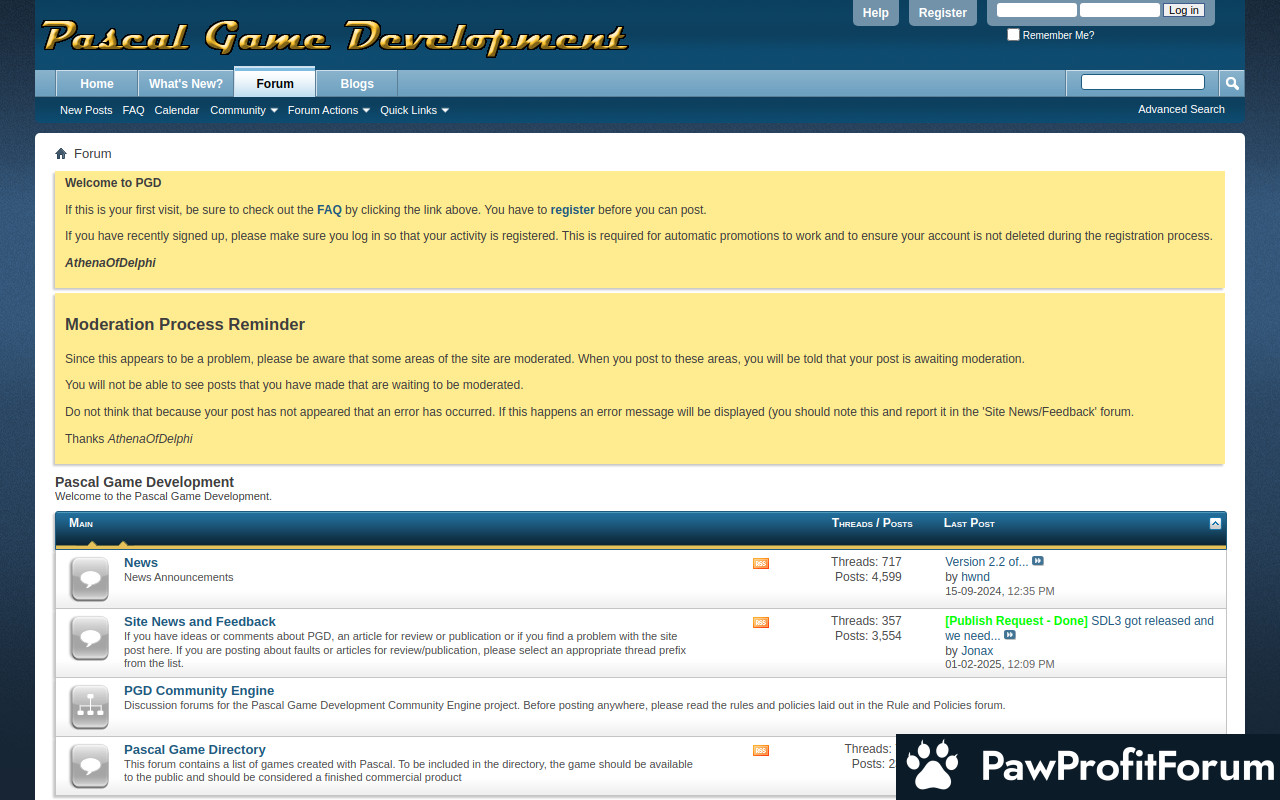Click the password input field
The width and height of the screenshot is (1280, 800).
1120,10
